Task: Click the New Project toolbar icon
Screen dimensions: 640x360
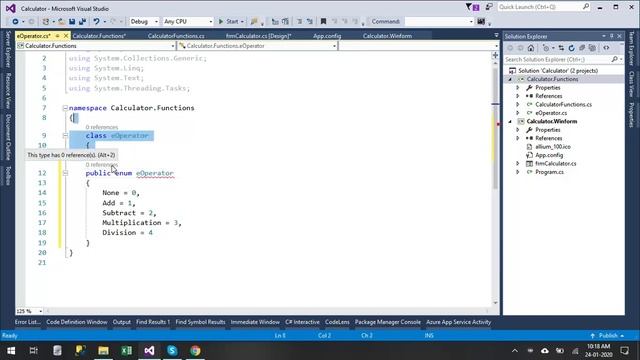Action: [46, 22]
